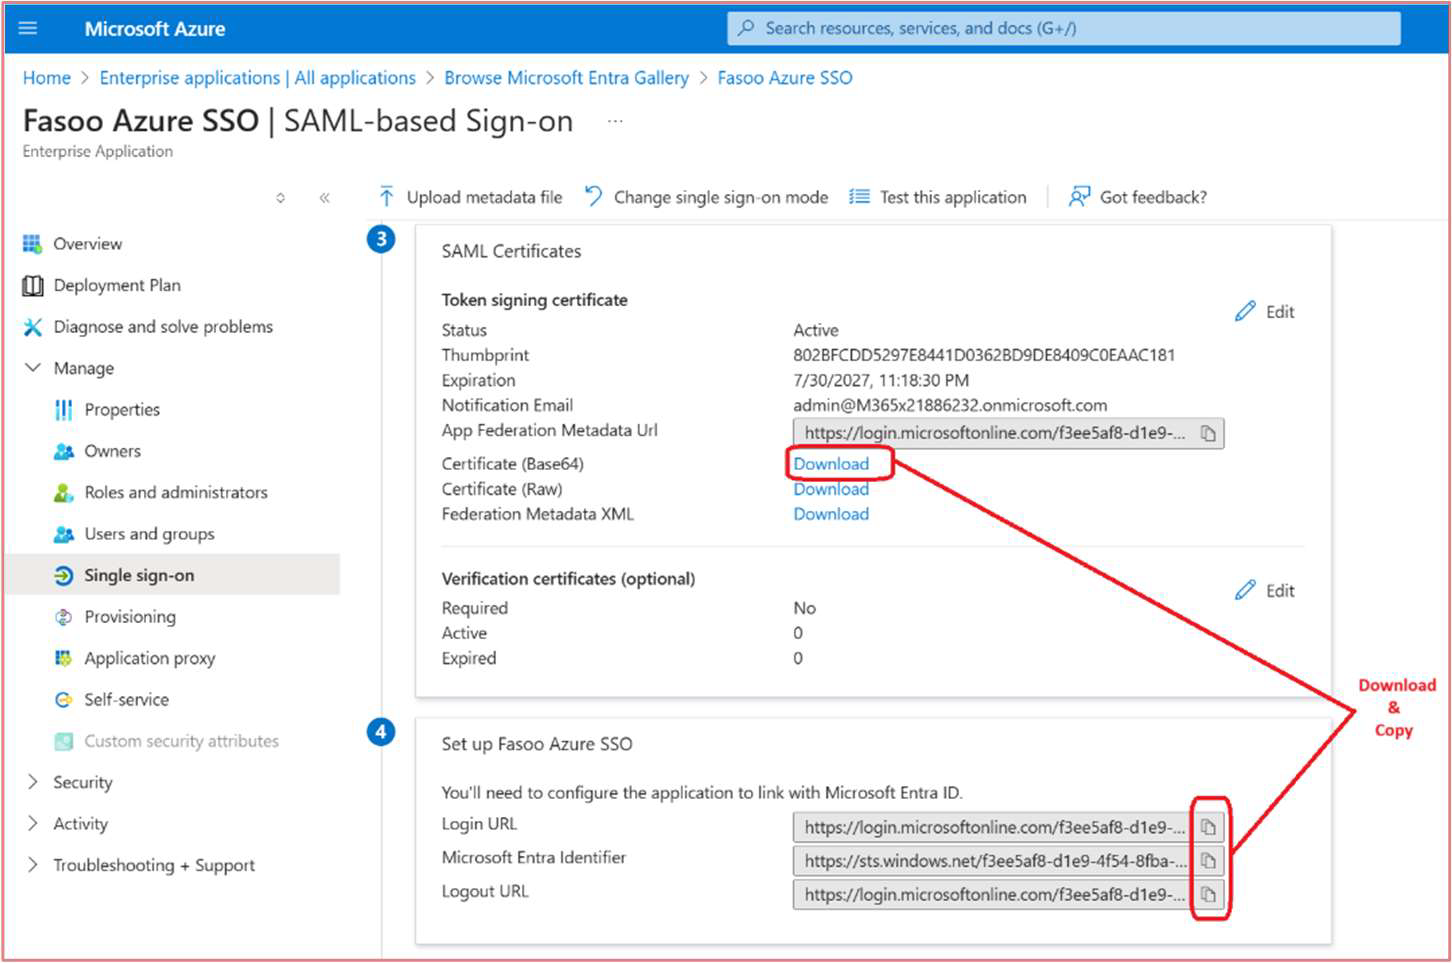This screenshot has width=1452, height=963.
Task: Click the search magnifier icon
Action: click(x=746, y=28)
